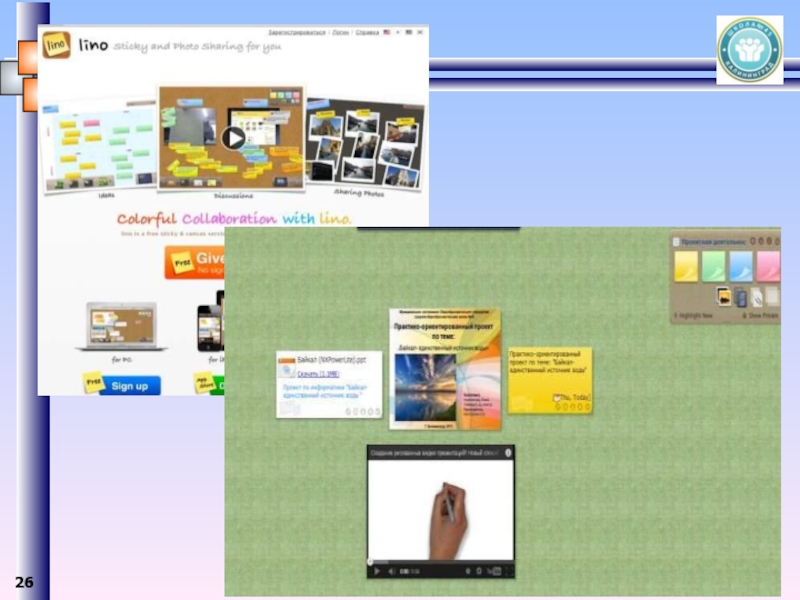
Task: Open the Логин link
Action: tap(340, 32)
